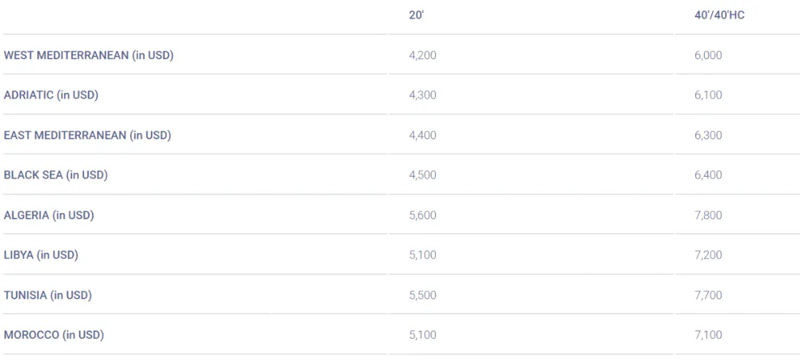Screen dimensions: 800x362
Task: Click the 5,600 Algeria 20' rate
Action: pyautogui.click(x=422, y=215)
